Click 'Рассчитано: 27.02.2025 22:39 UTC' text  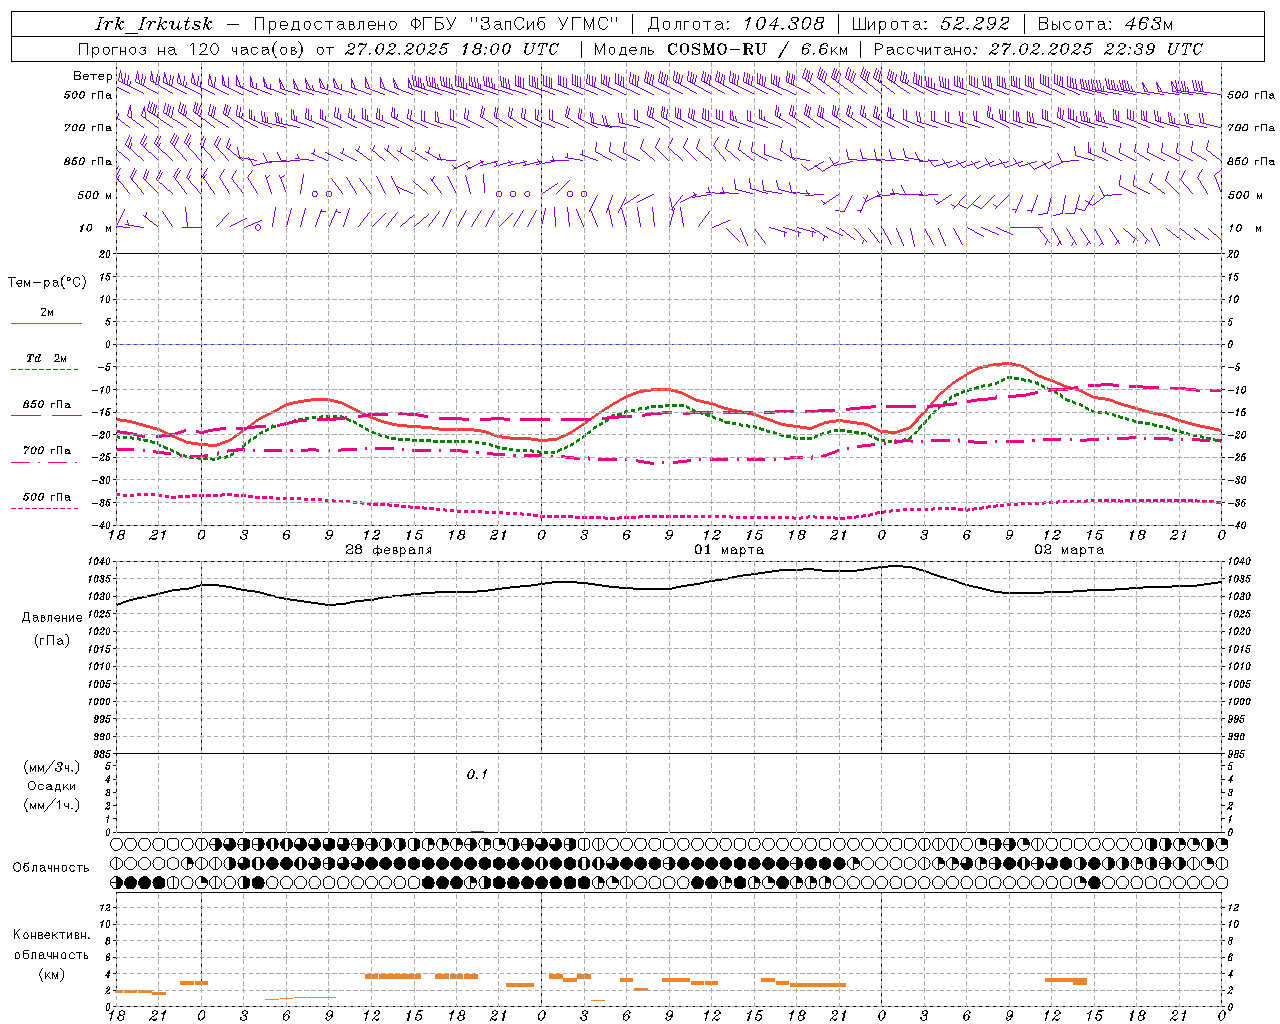click(x=1038, y=49)
